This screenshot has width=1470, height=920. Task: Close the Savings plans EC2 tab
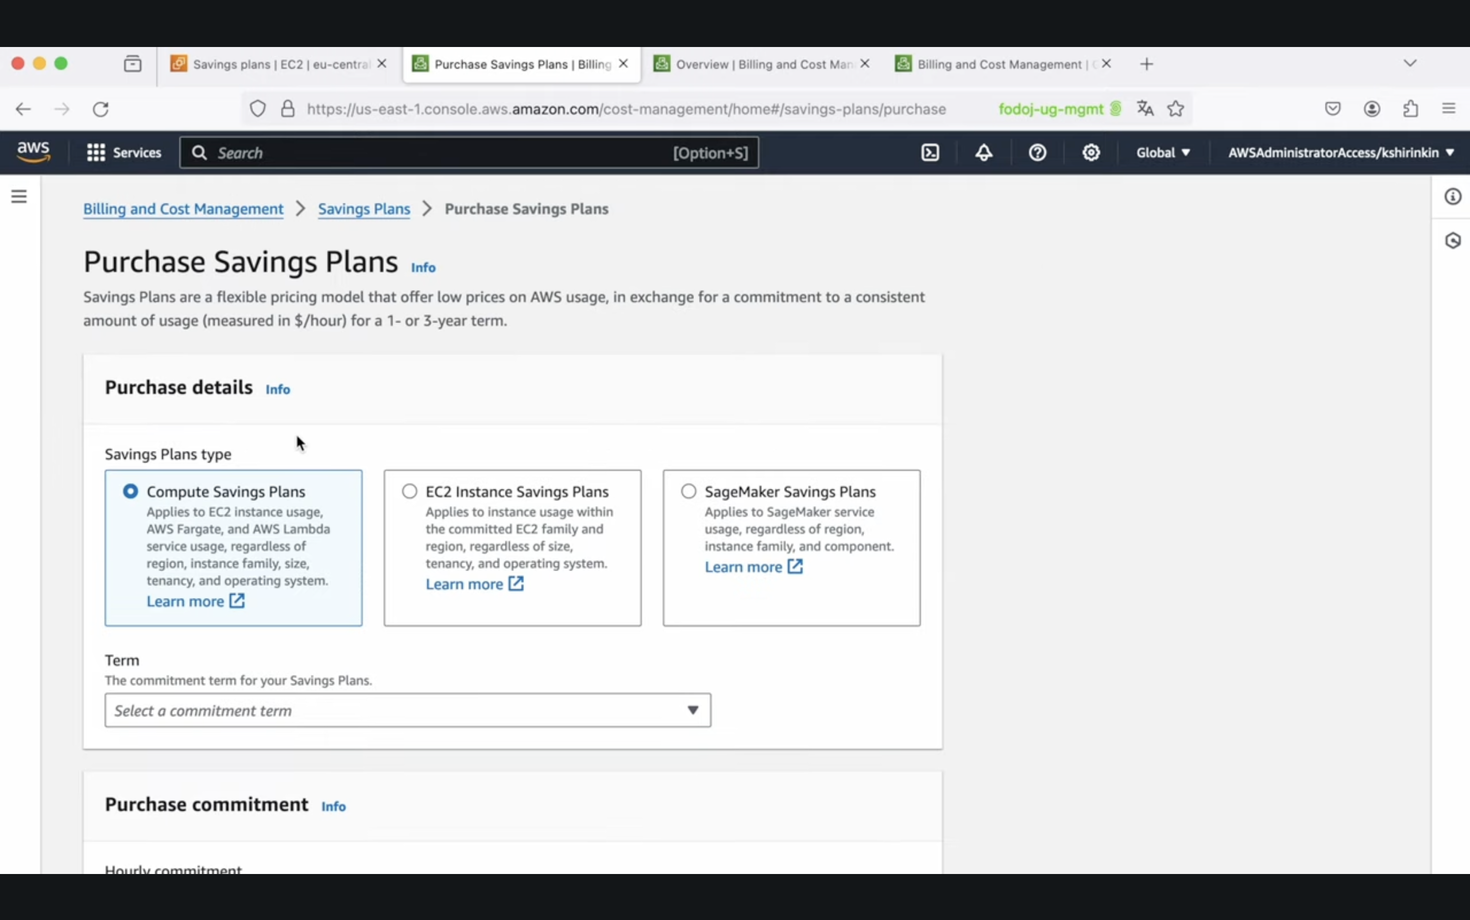click(x=382, y=63)
